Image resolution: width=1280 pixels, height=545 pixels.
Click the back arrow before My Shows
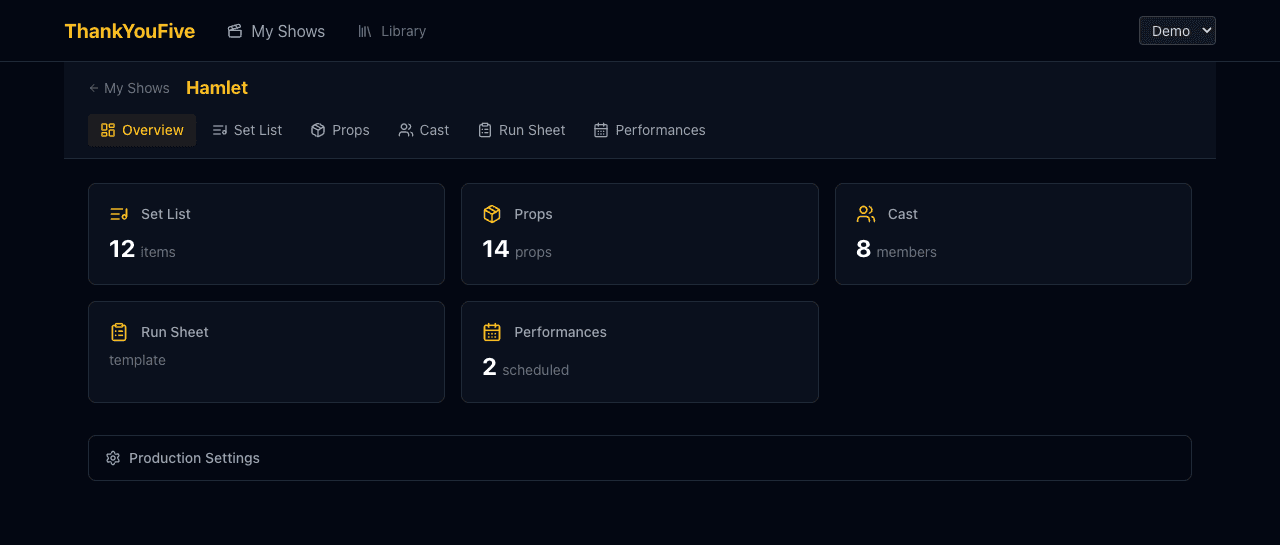coord(94,88)
